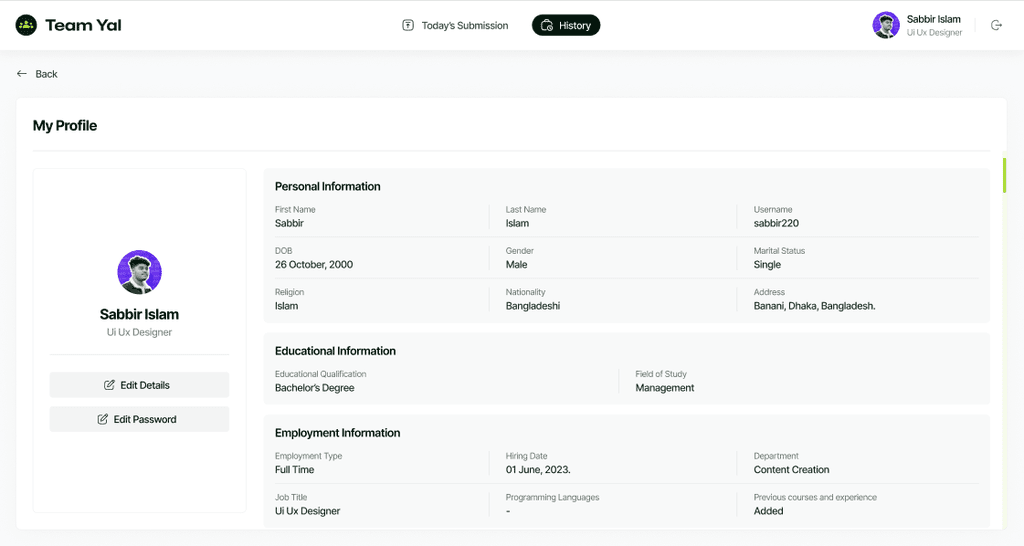This screenshot has height=546, width=1024.
Task: Click the logout icon in header
Action: click(x=996, y=25)
